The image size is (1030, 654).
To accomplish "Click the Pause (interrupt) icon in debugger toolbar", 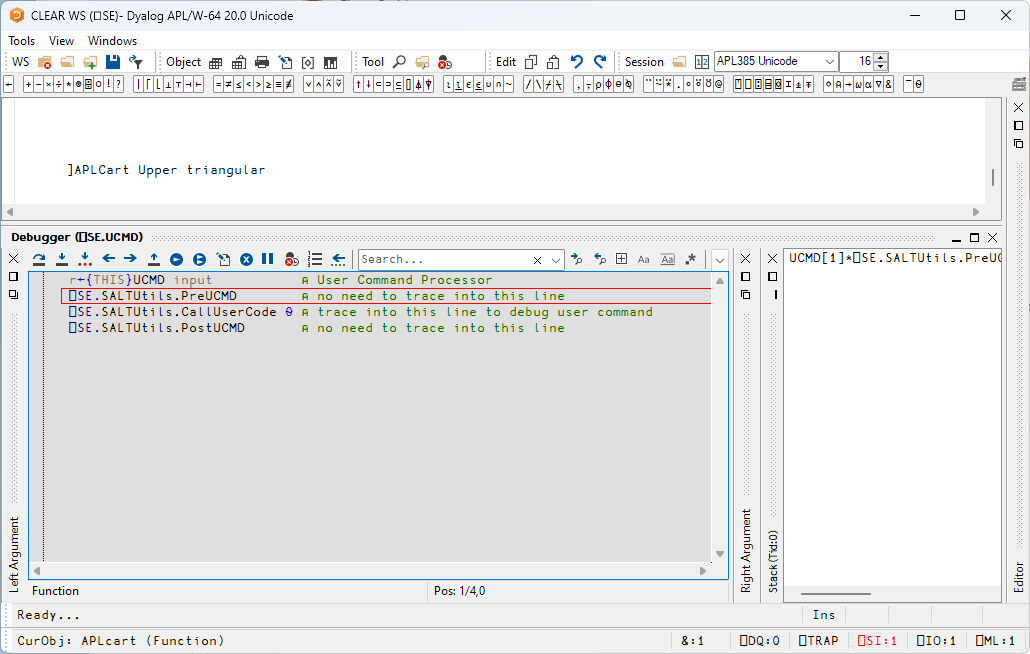I will (x=267, y=259).
